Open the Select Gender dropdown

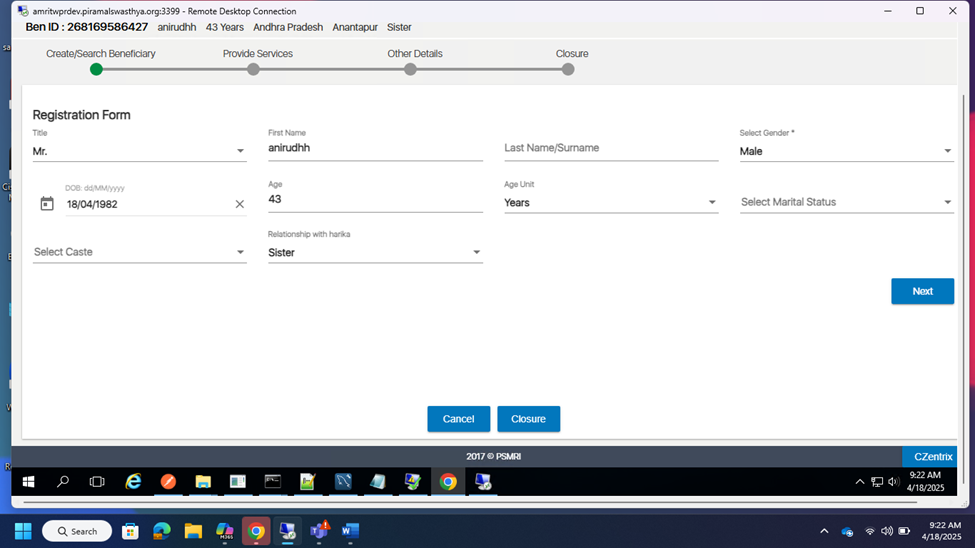(x=846, y=151)
